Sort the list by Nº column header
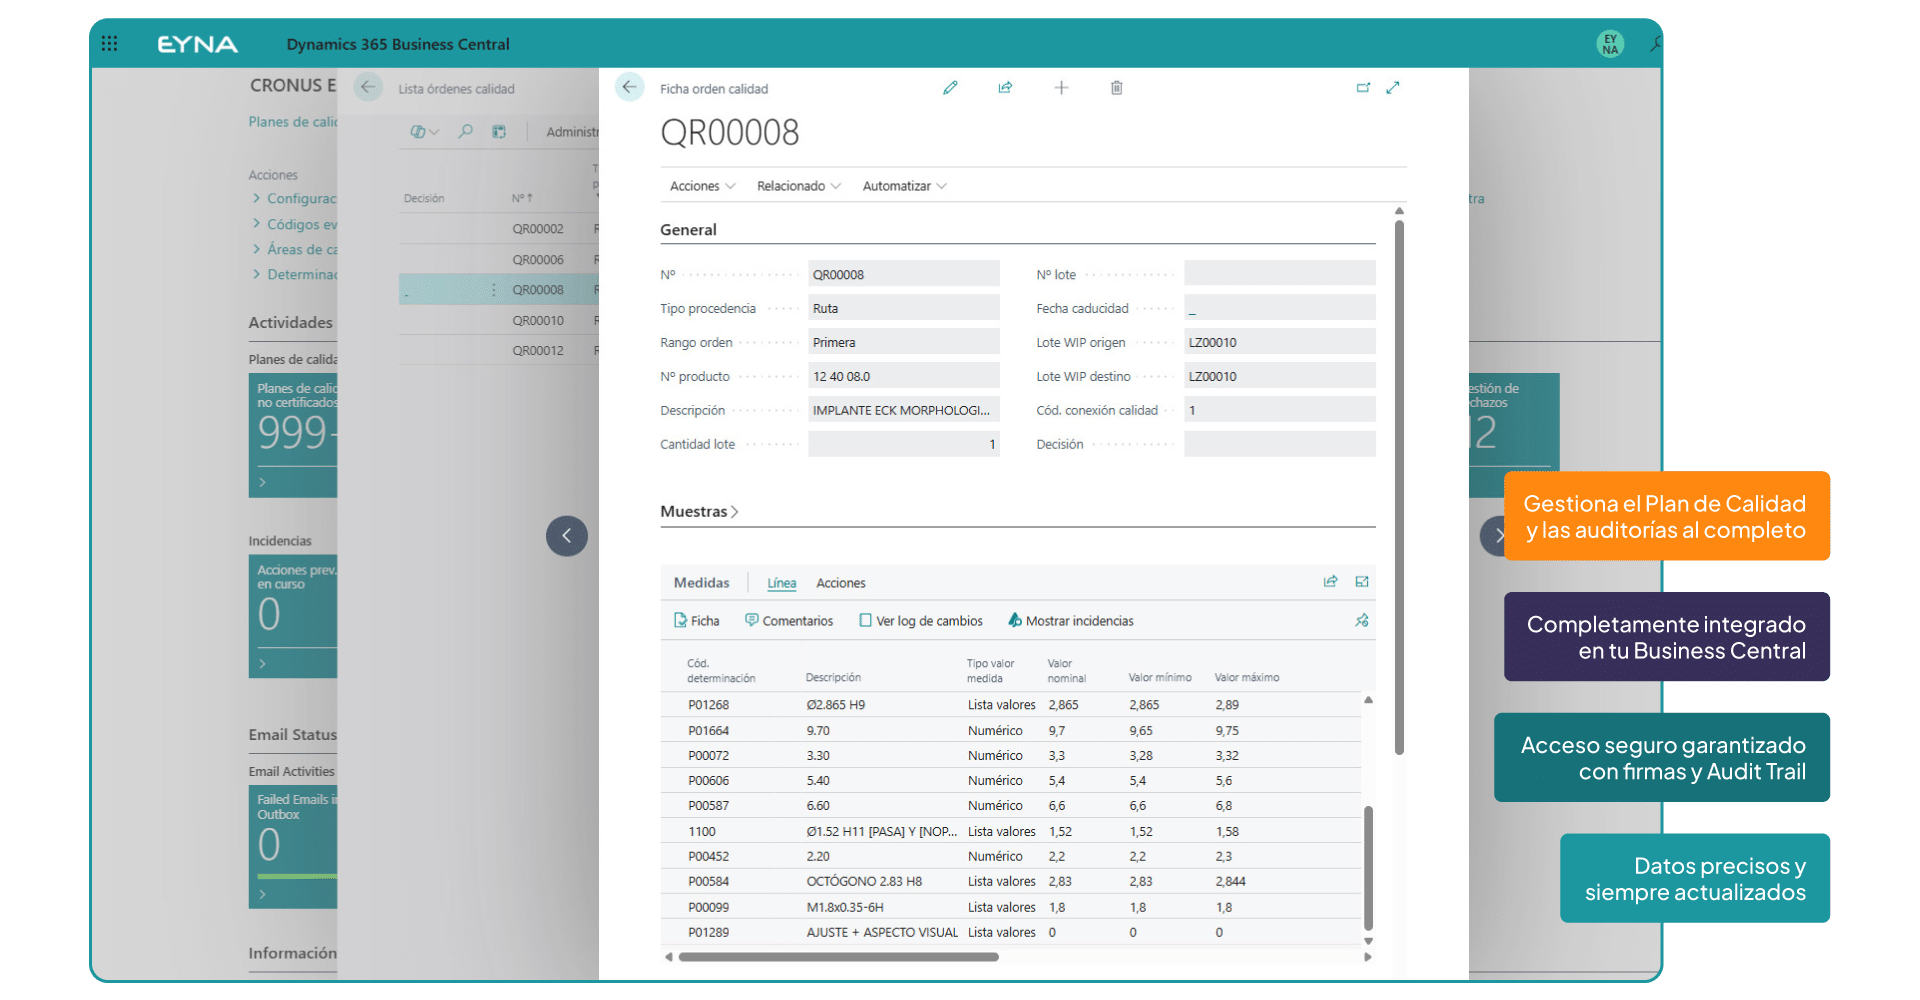 tap(522, 198)
